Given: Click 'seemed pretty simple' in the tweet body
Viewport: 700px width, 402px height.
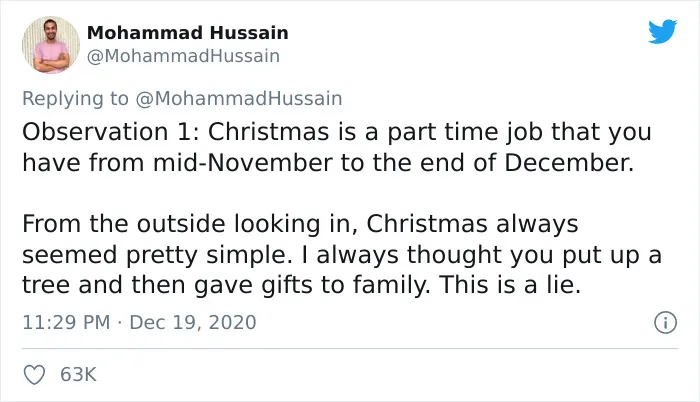Looking at the screenshot, I should coord(154,255).
